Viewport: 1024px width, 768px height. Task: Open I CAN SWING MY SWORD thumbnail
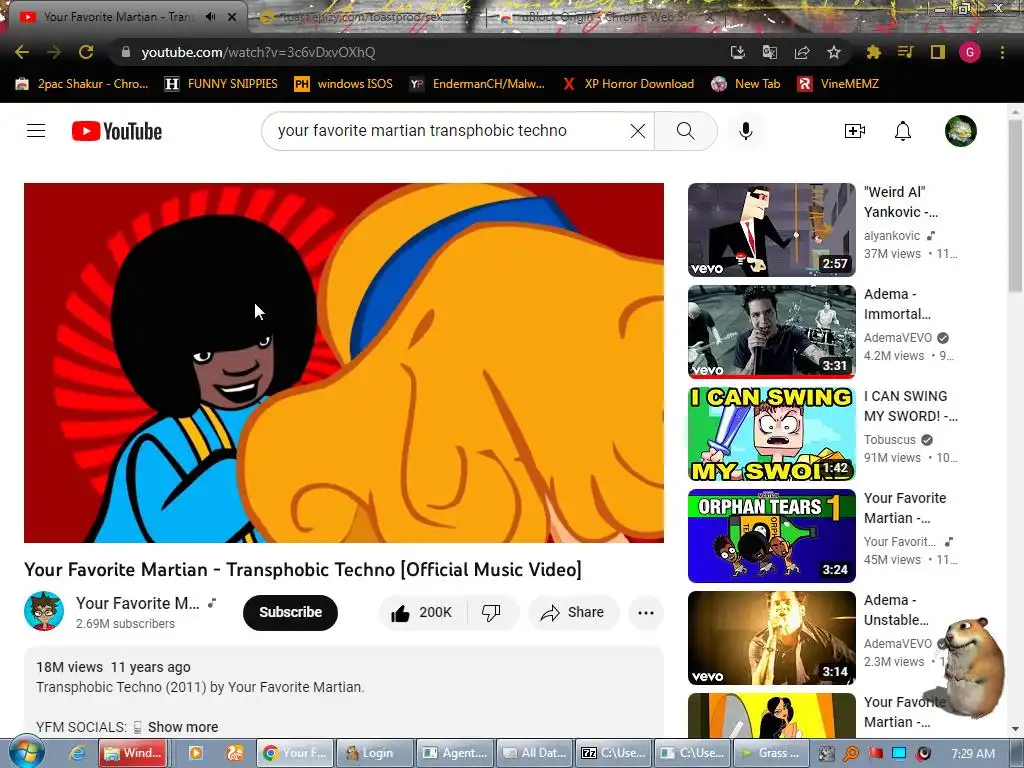[771, 434]
